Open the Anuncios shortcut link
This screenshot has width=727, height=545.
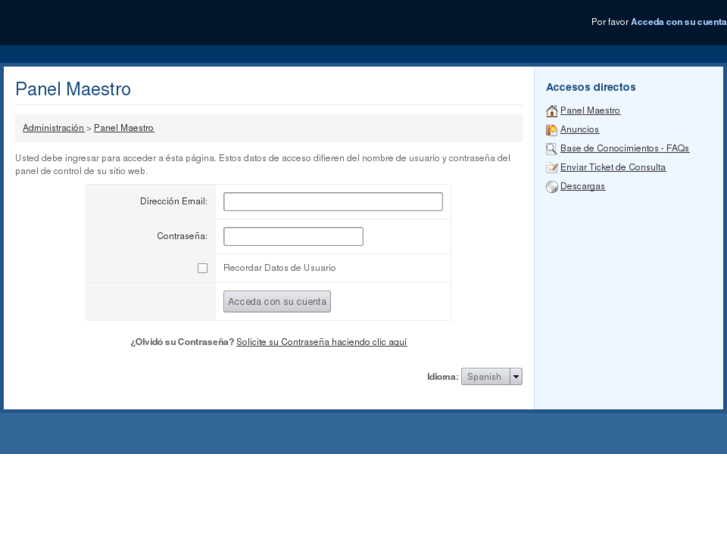[x=580, y=129]
